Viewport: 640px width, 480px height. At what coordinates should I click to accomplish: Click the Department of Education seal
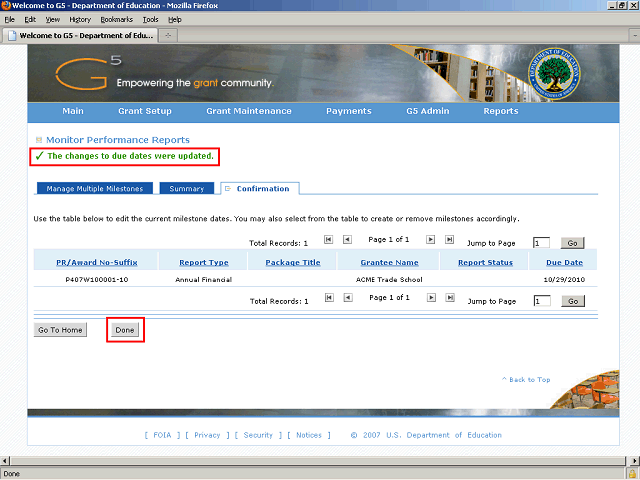click(x=554, y=74)
